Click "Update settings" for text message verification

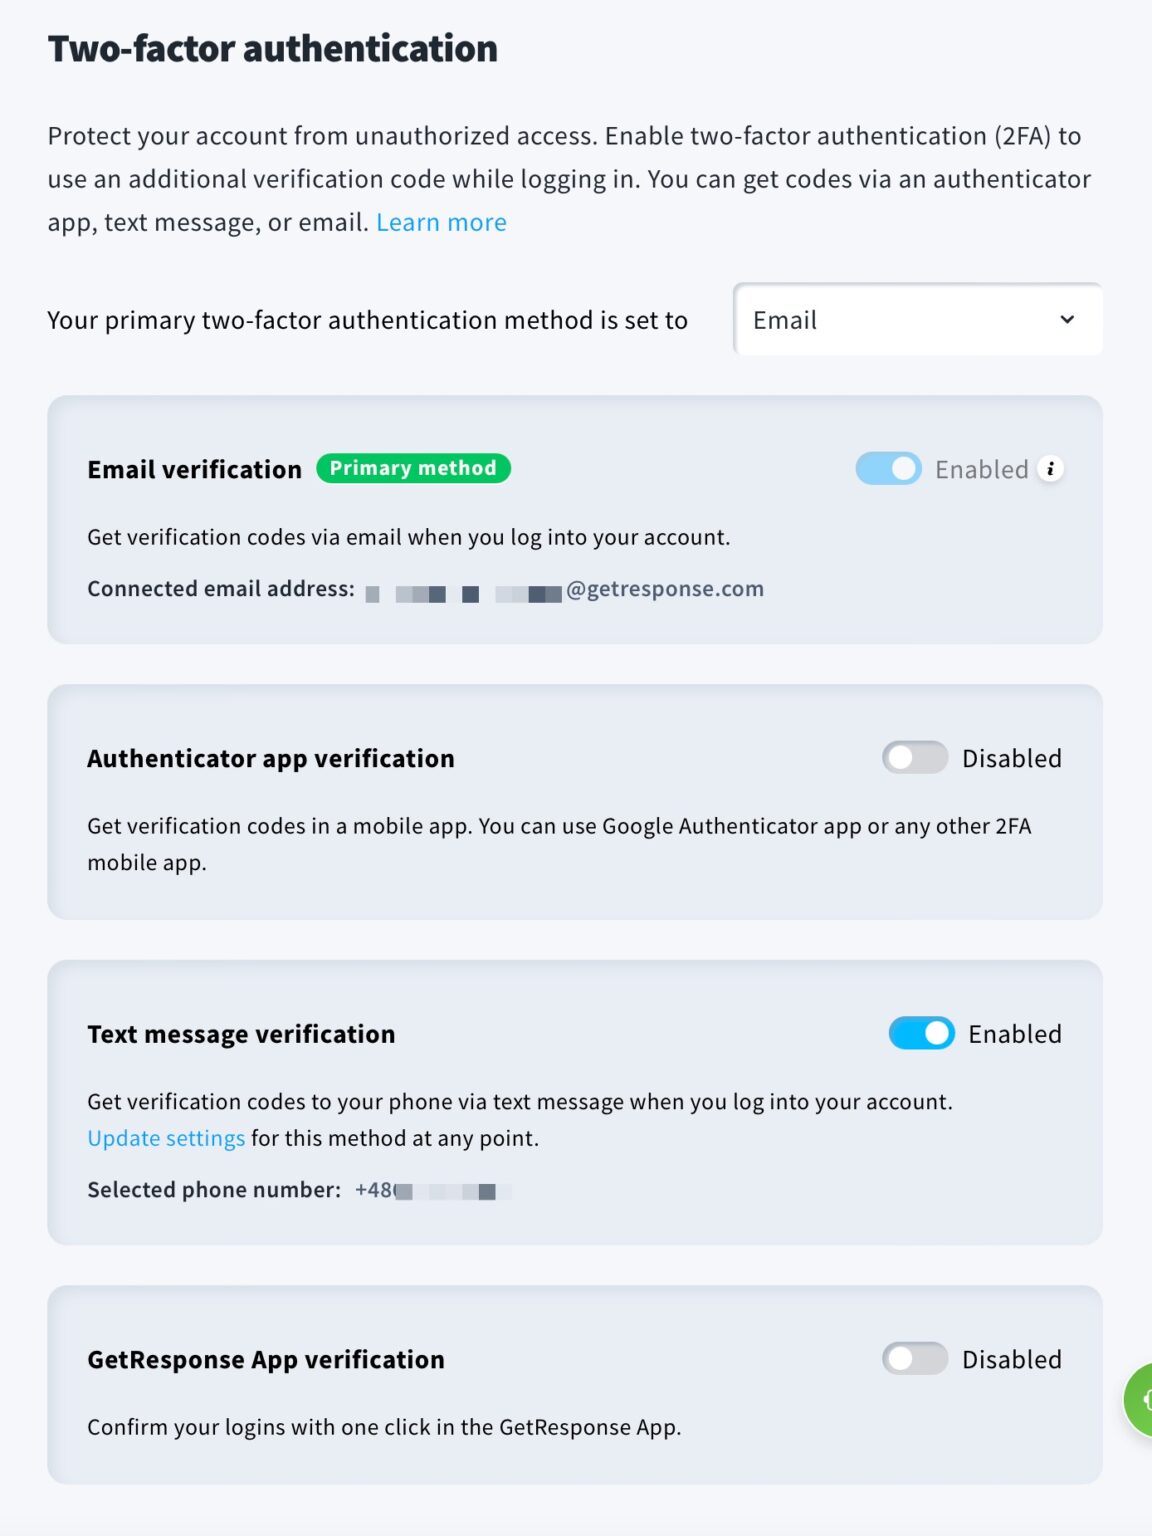point(165,1137)
